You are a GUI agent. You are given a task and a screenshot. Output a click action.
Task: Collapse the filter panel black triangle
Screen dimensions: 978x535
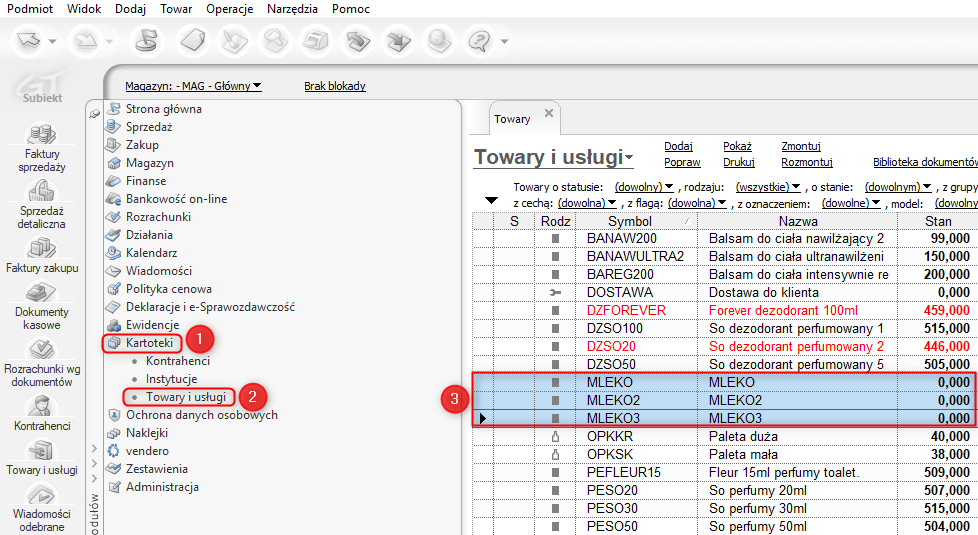[x=491, y=200]
